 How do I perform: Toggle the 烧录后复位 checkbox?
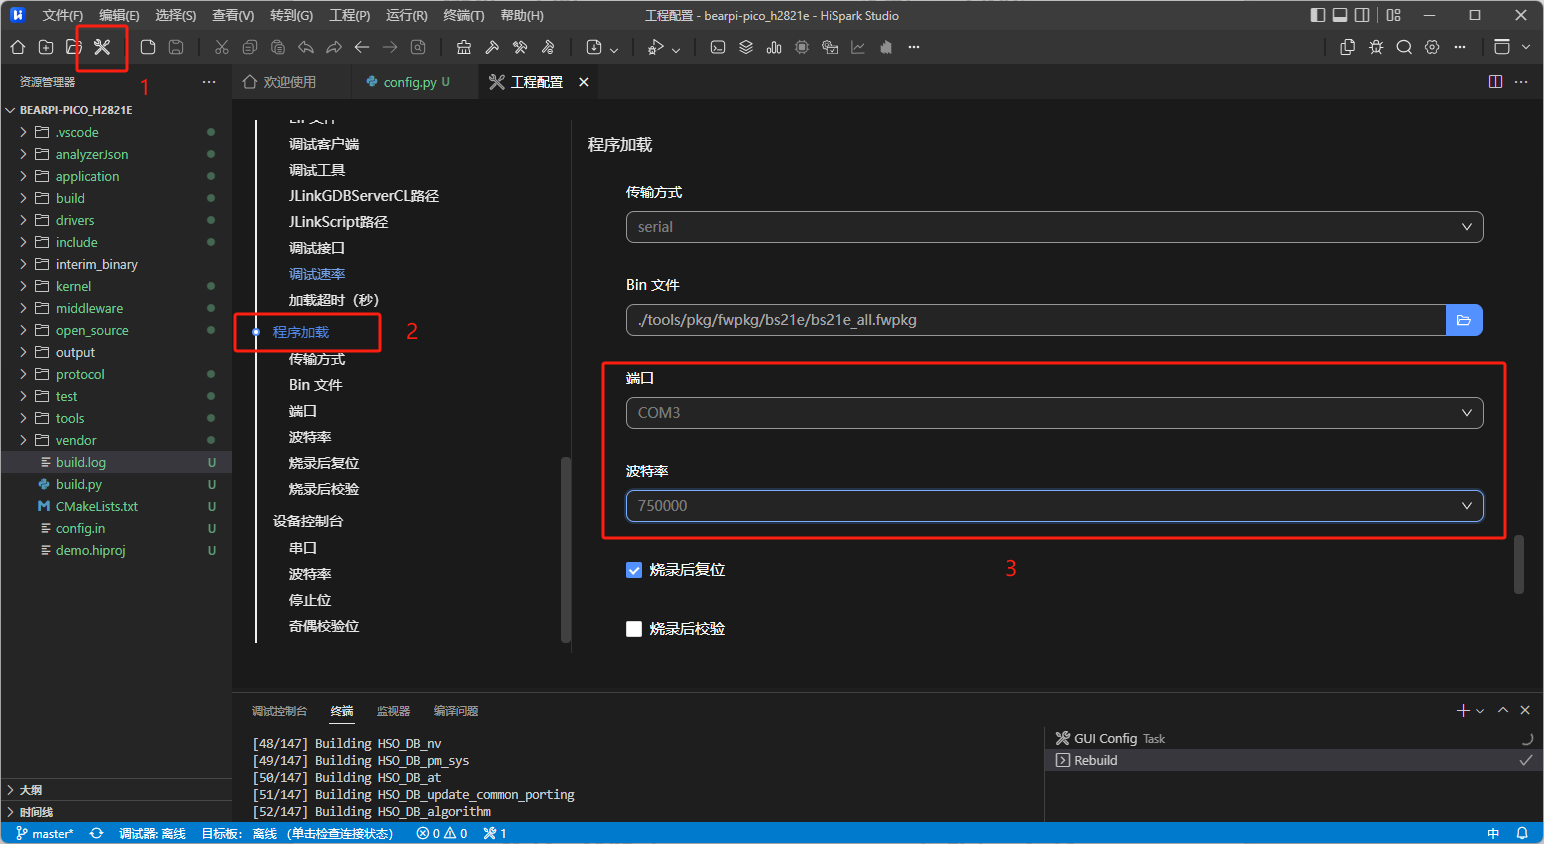pos(634,570)
